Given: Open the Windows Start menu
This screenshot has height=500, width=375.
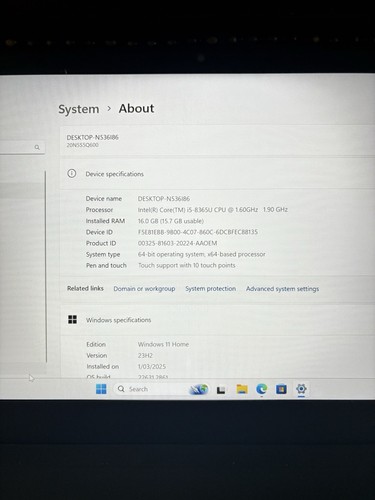Looking at the screenshot, I should point(101,389).
